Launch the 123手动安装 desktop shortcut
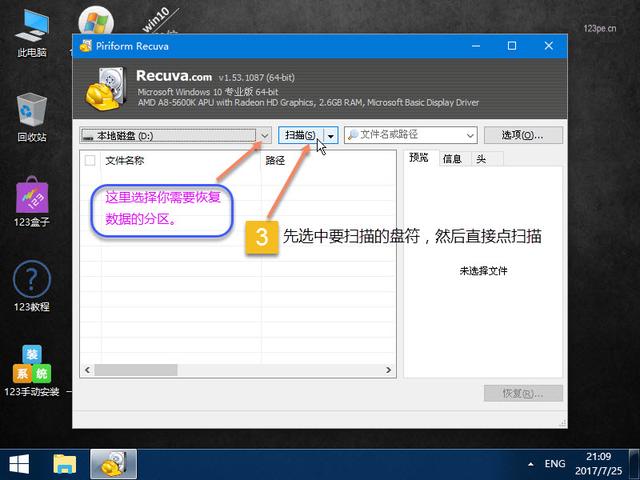The height and width of the screenshot is (480, 640). pos(31,371)
